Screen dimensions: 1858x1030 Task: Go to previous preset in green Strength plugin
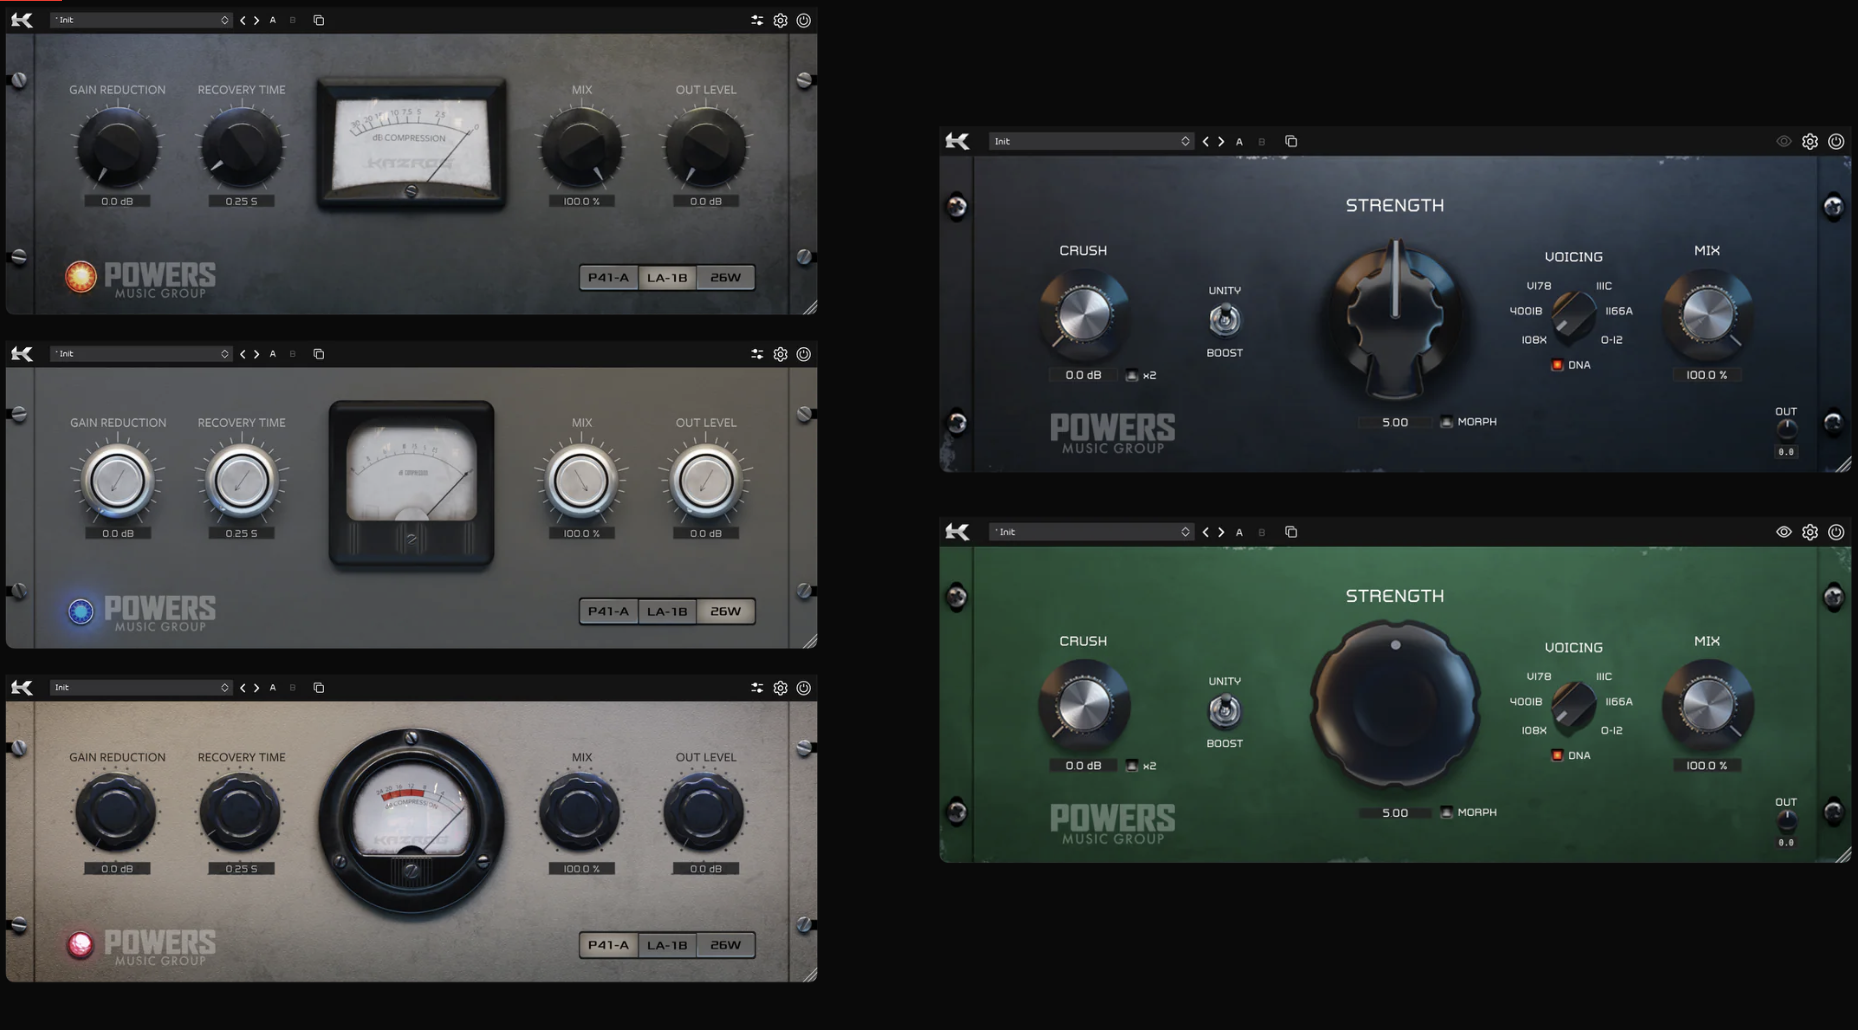coord(1206,532)
